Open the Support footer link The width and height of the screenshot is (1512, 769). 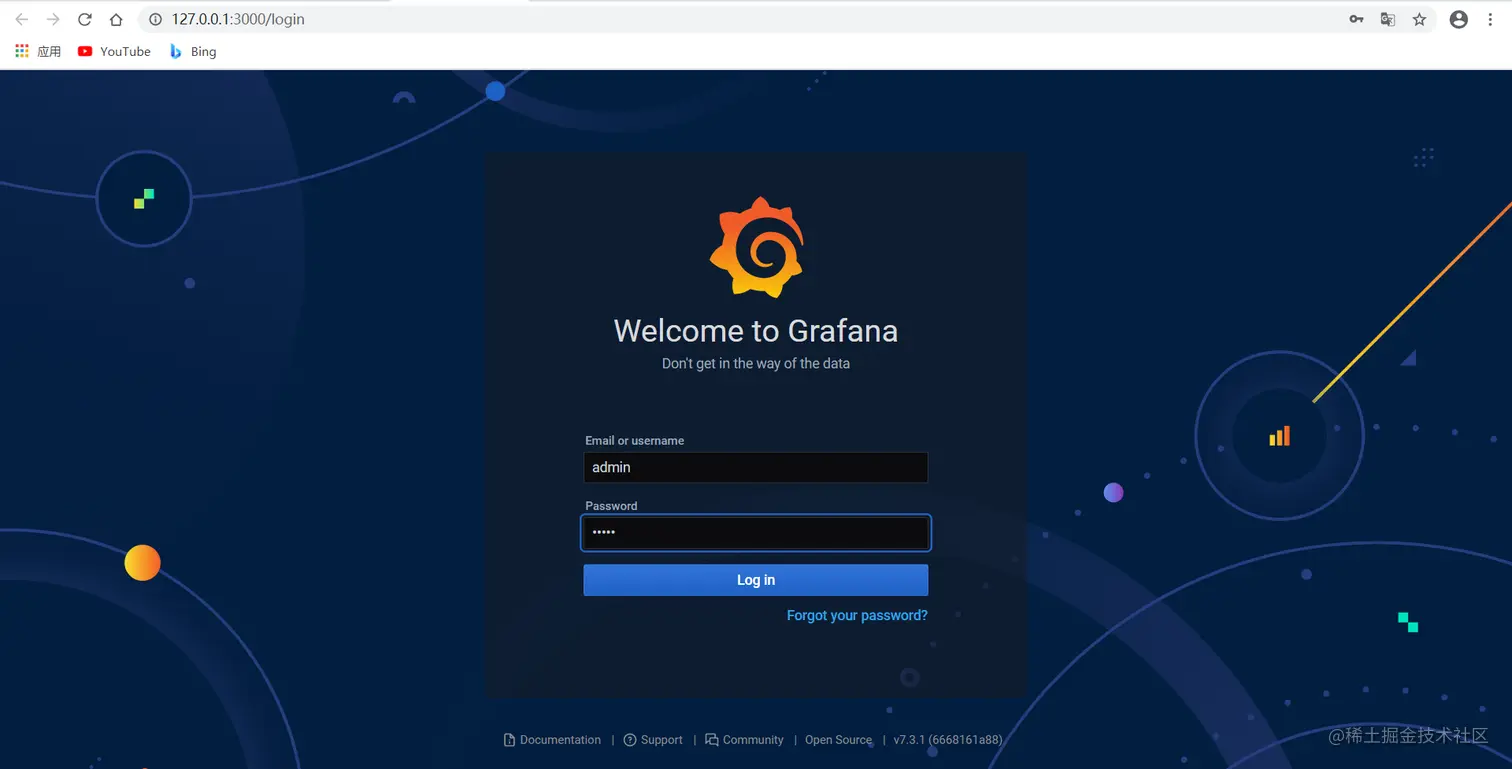(x=653, y=740)
